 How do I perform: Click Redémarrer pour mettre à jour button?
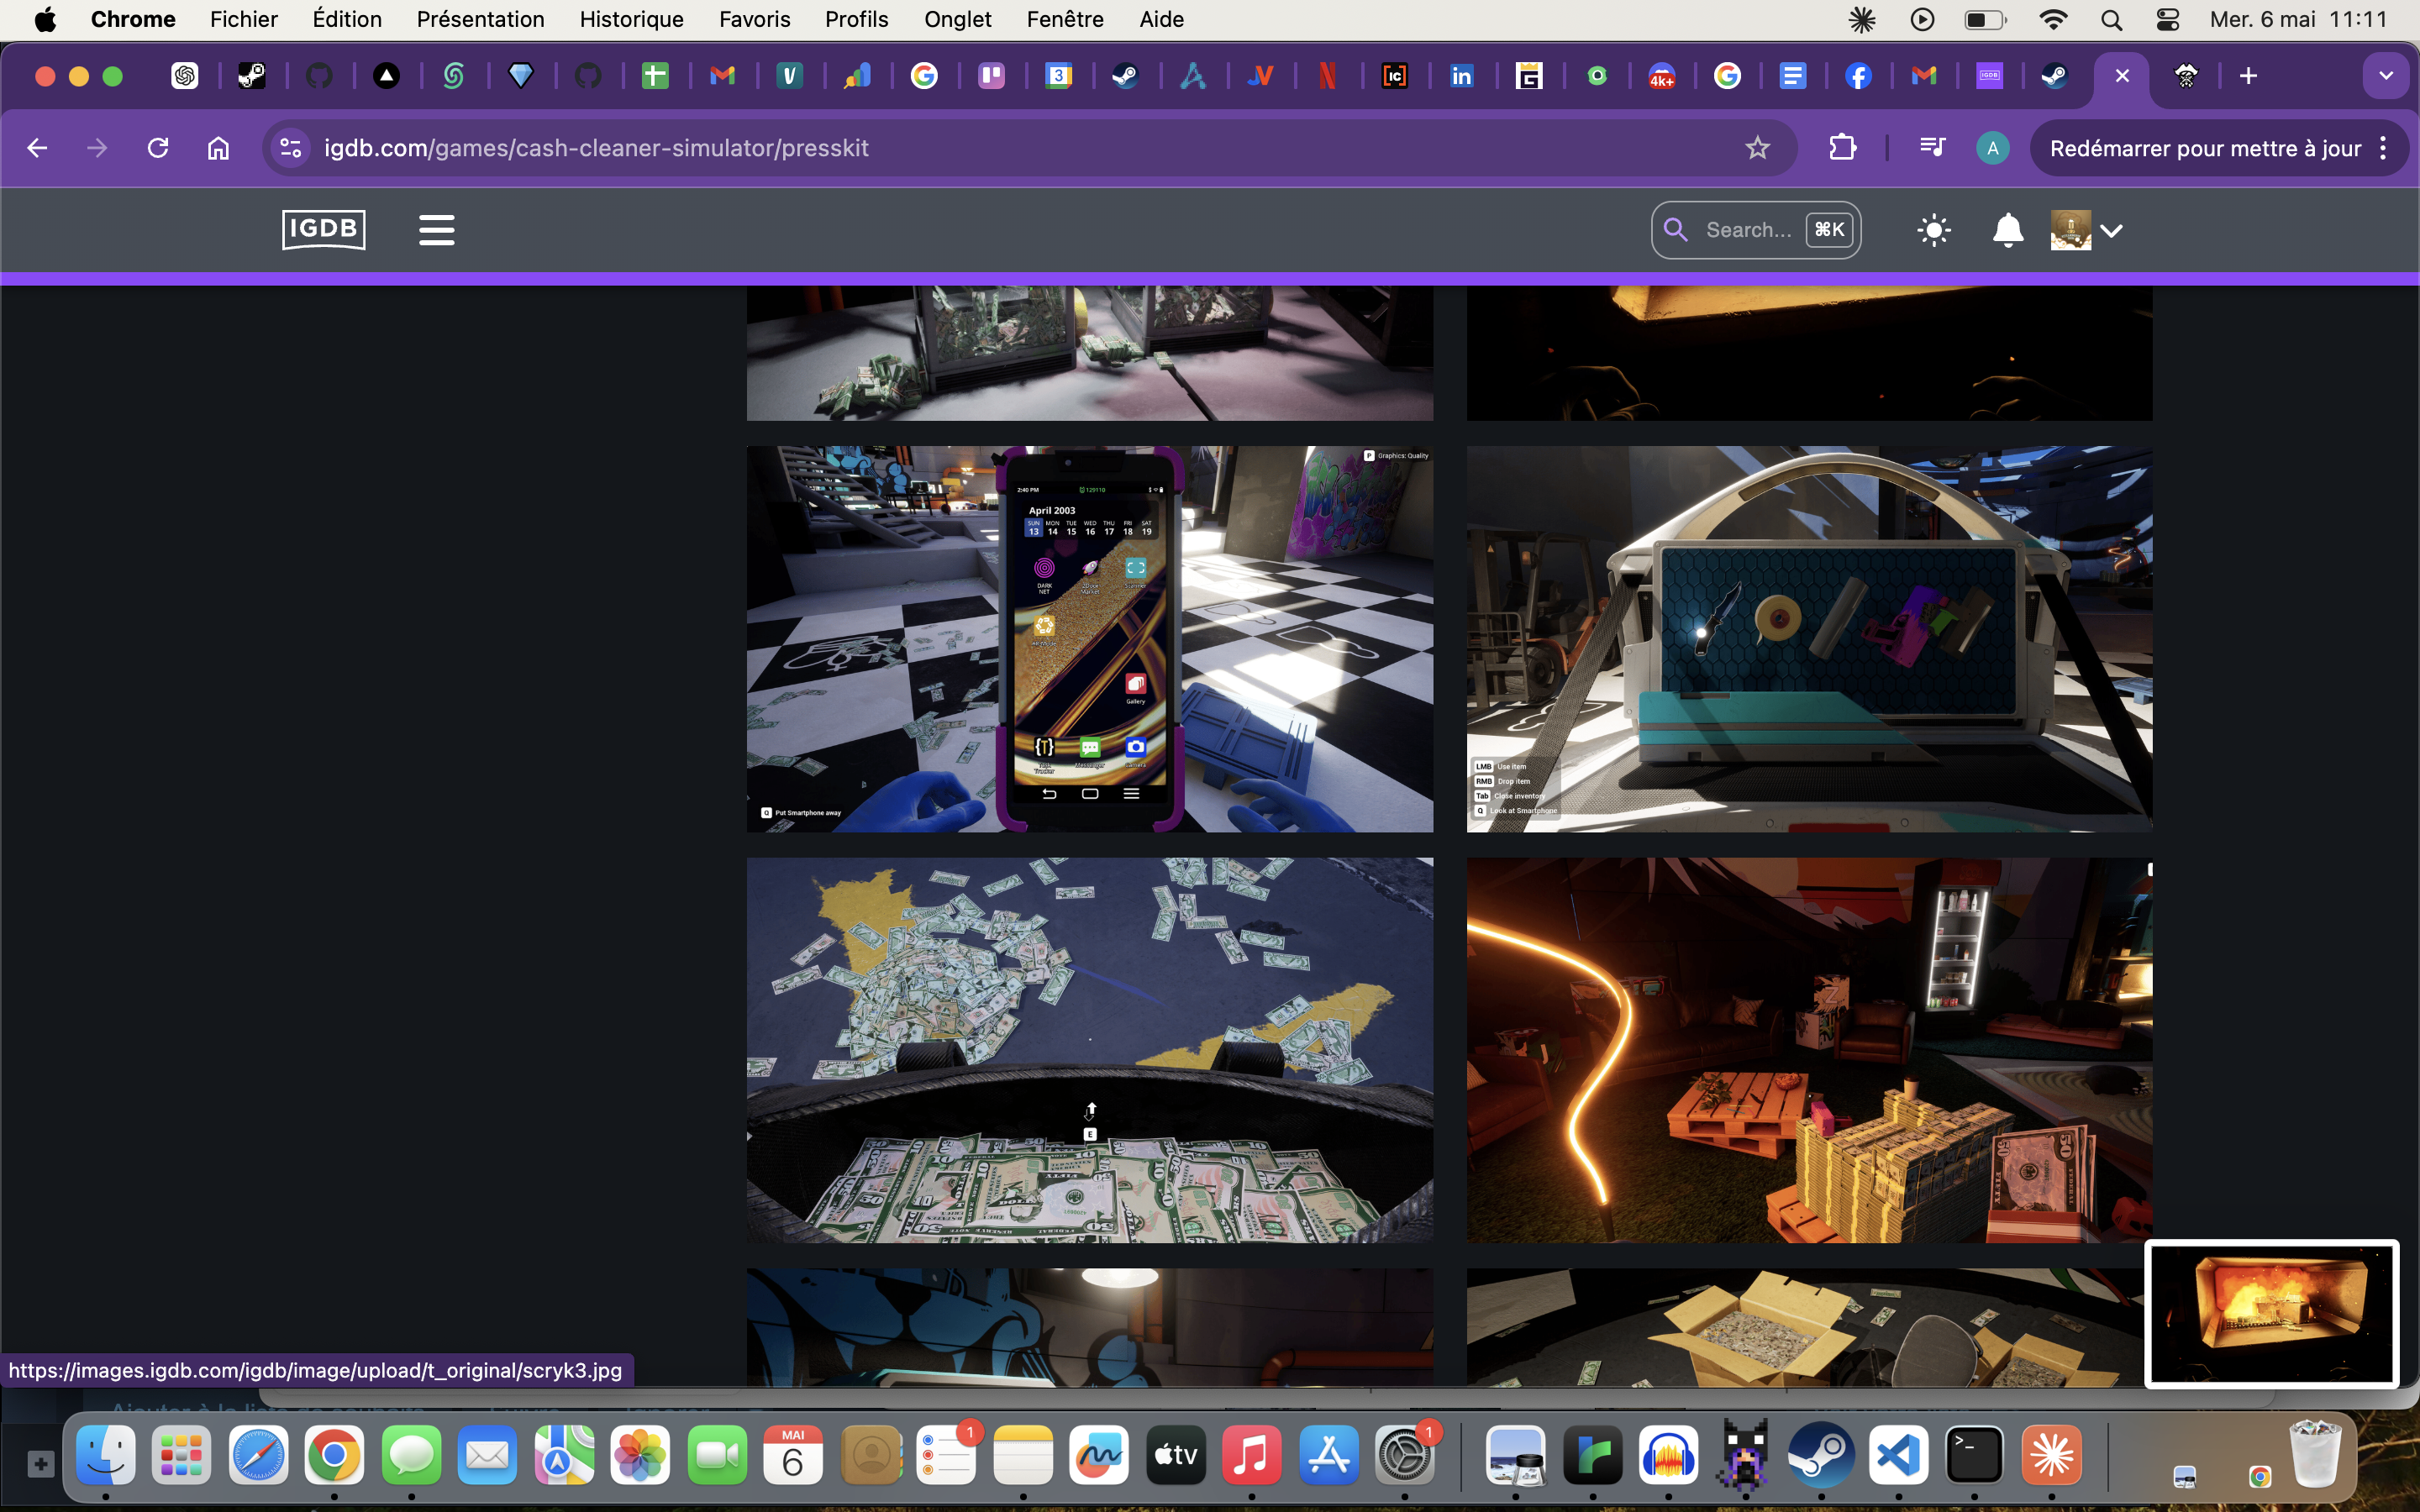pos(2204,148)
